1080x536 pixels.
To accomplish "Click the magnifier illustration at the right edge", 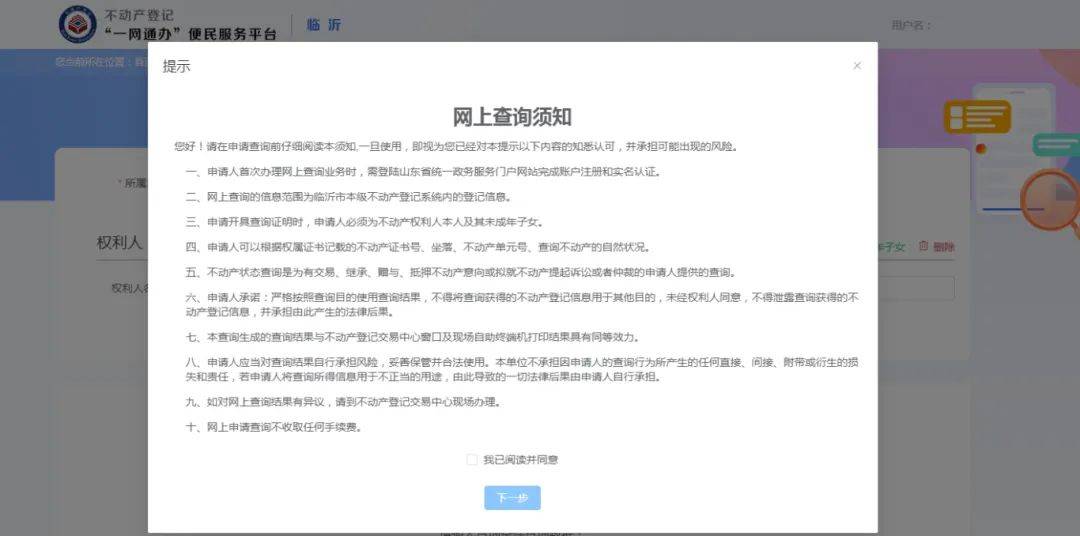I will point(1050,203).
